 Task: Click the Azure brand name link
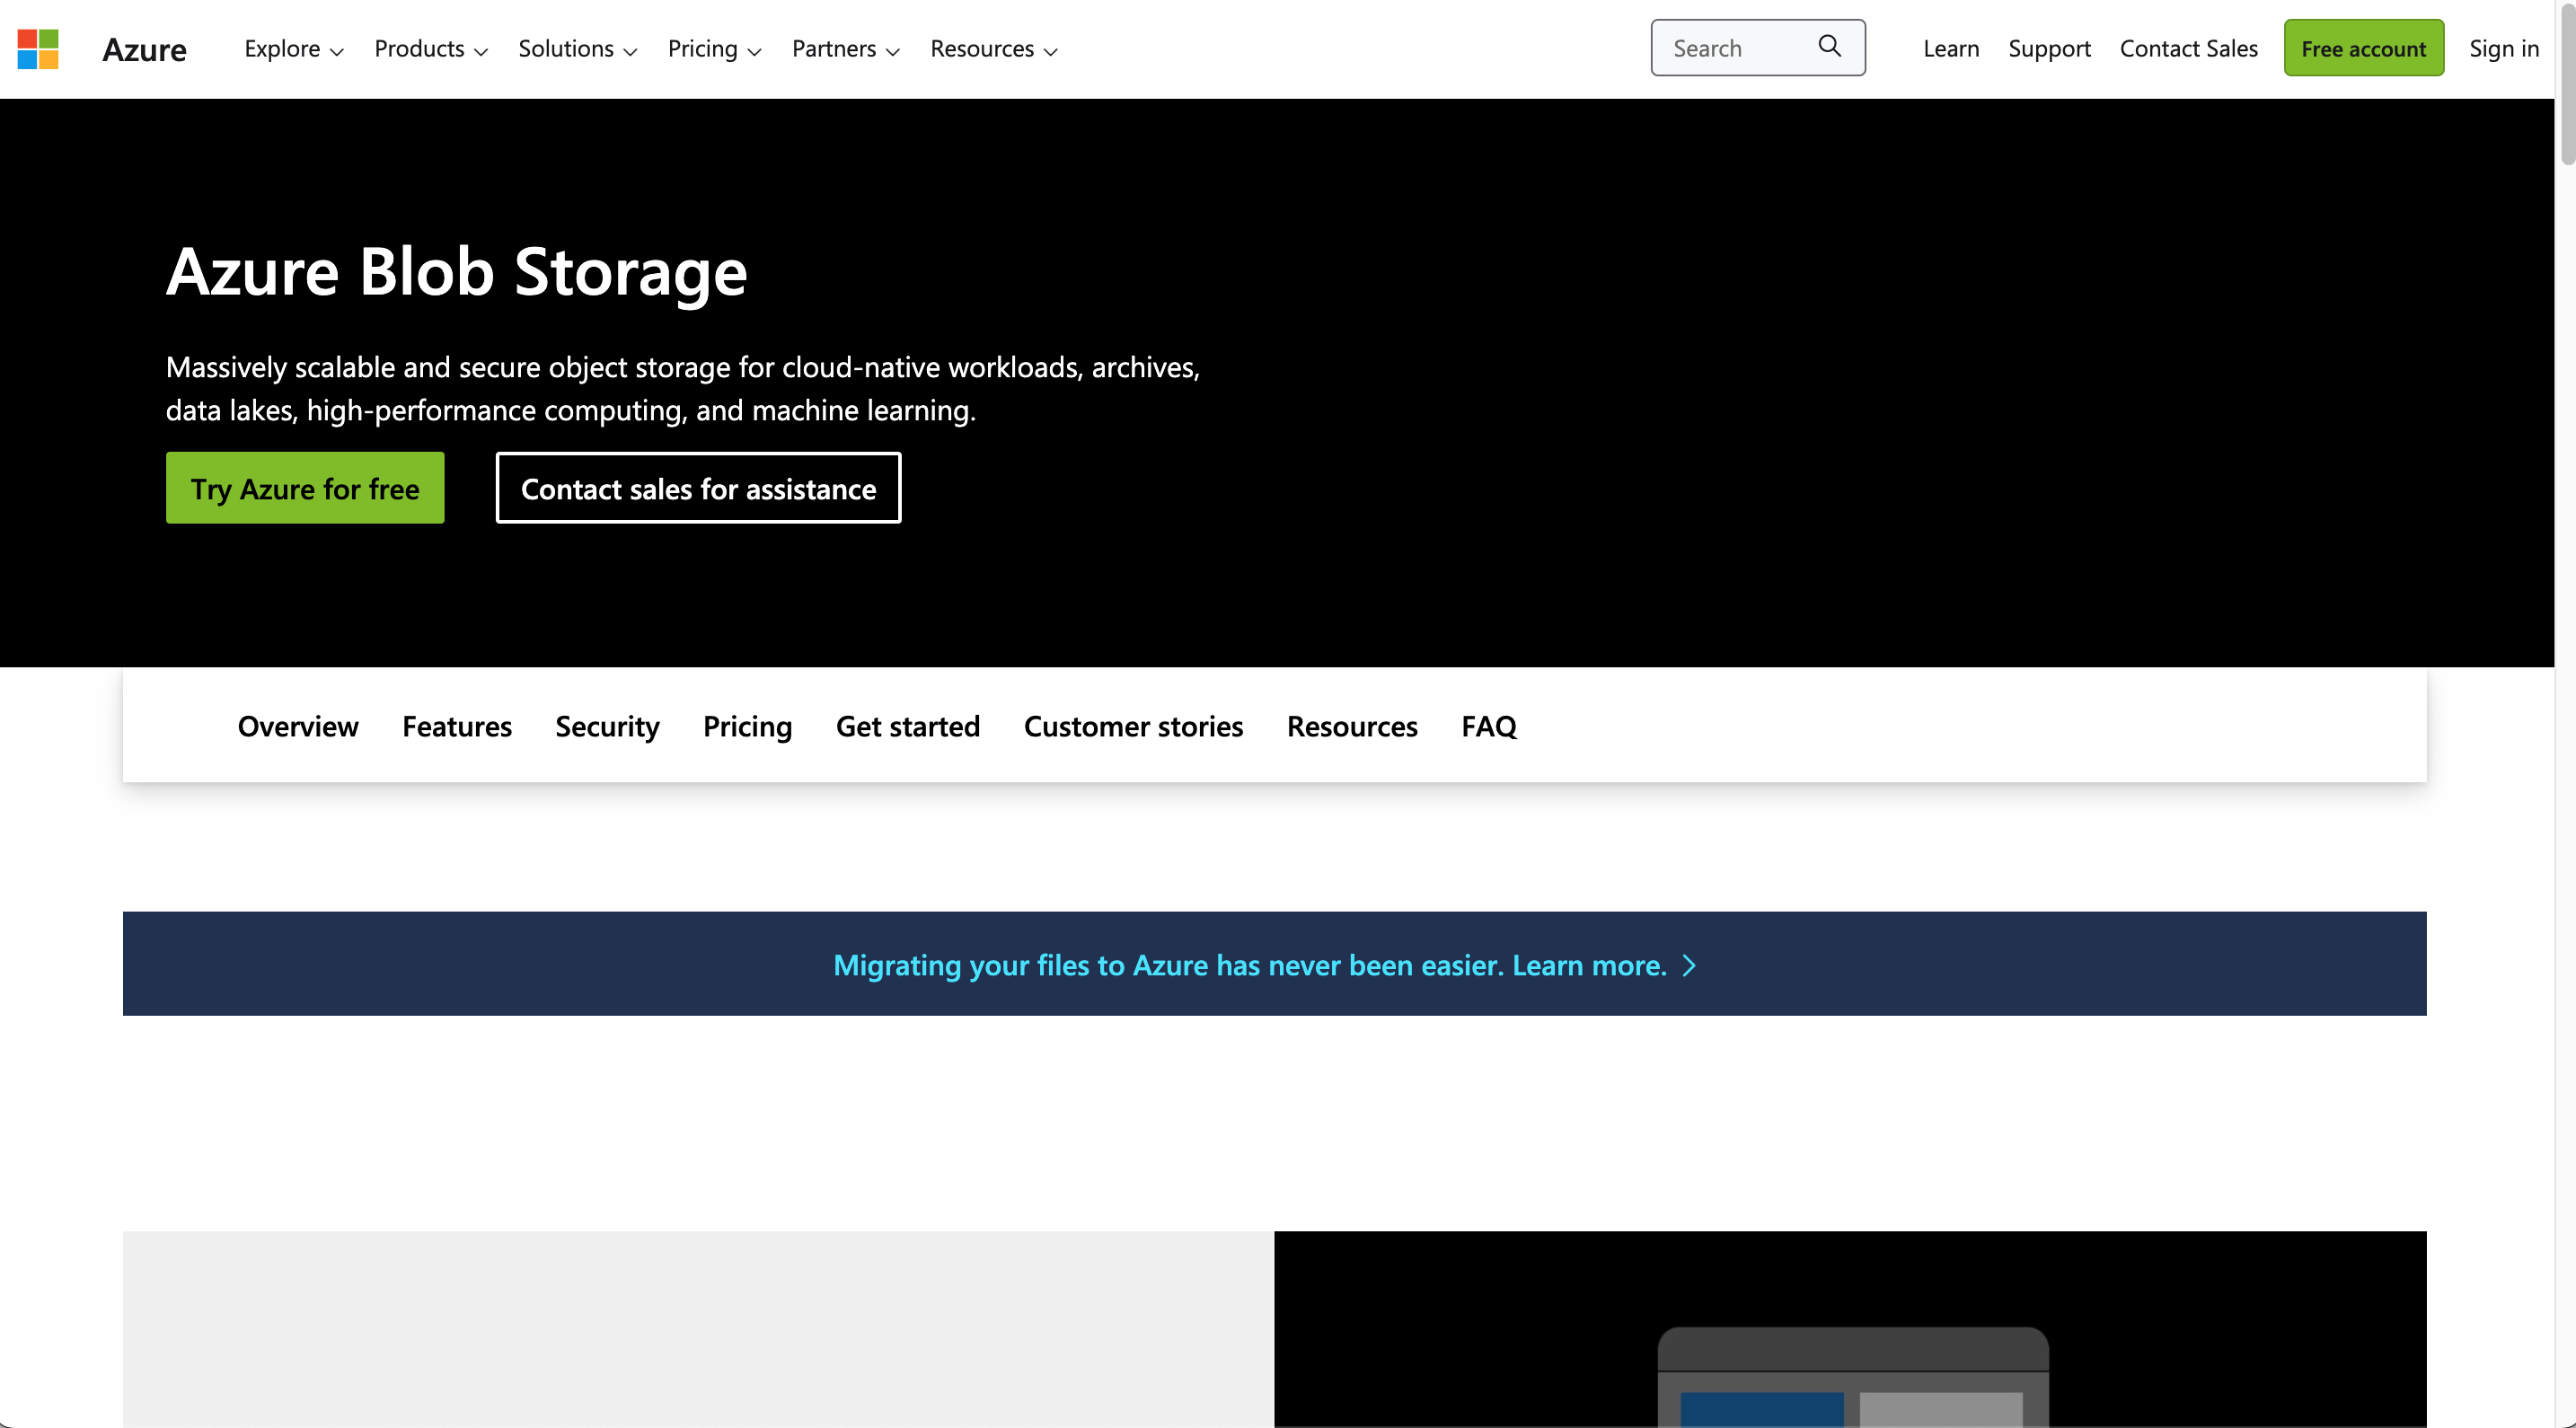click(x=144, y=49)
